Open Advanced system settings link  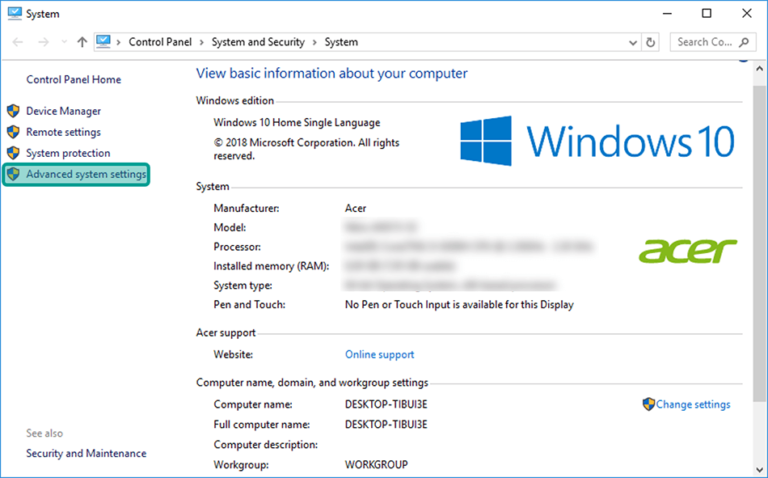click(x=86, y=174)
